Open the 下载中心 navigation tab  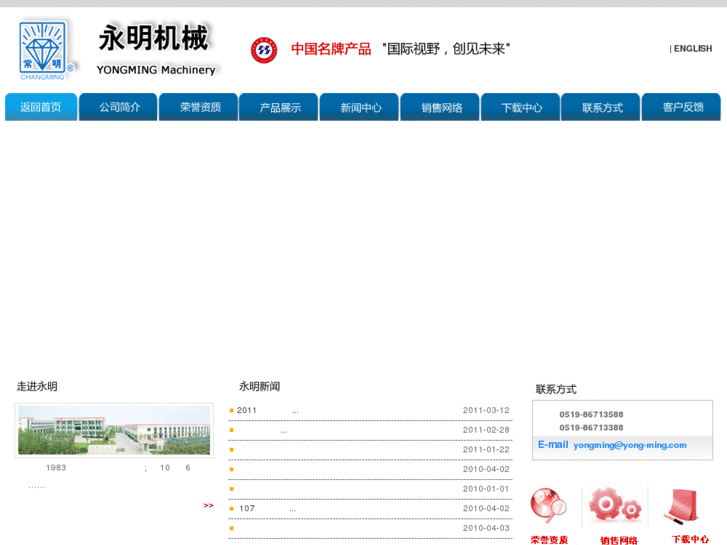pyautogui.click(x=520, y=107)
